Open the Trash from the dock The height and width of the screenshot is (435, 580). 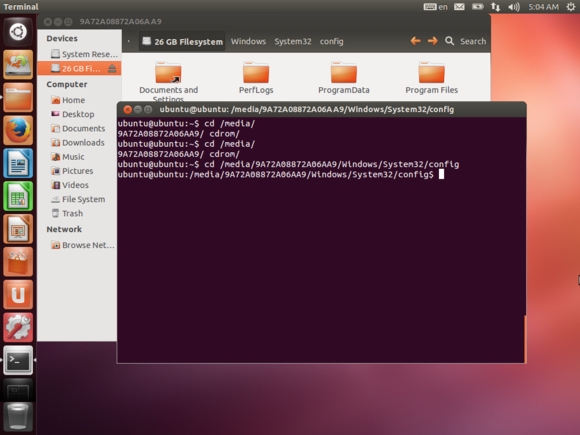[x=18, y=417]
